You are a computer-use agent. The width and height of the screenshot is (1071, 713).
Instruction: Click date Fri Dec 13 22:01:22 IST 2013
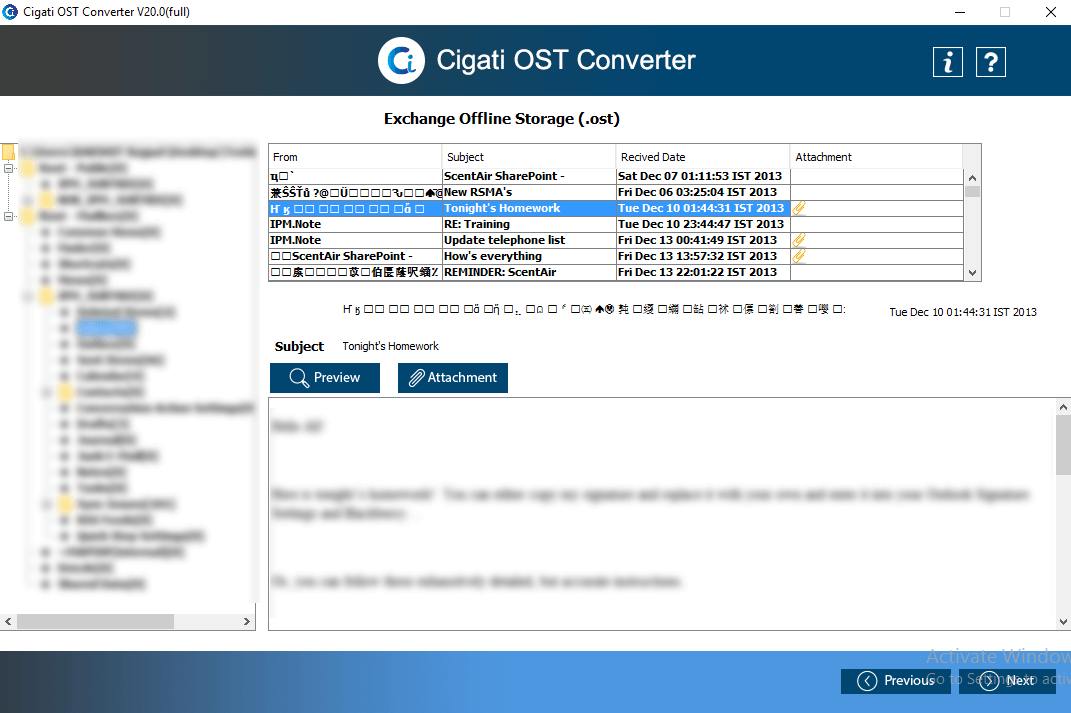tap(697, 272)
